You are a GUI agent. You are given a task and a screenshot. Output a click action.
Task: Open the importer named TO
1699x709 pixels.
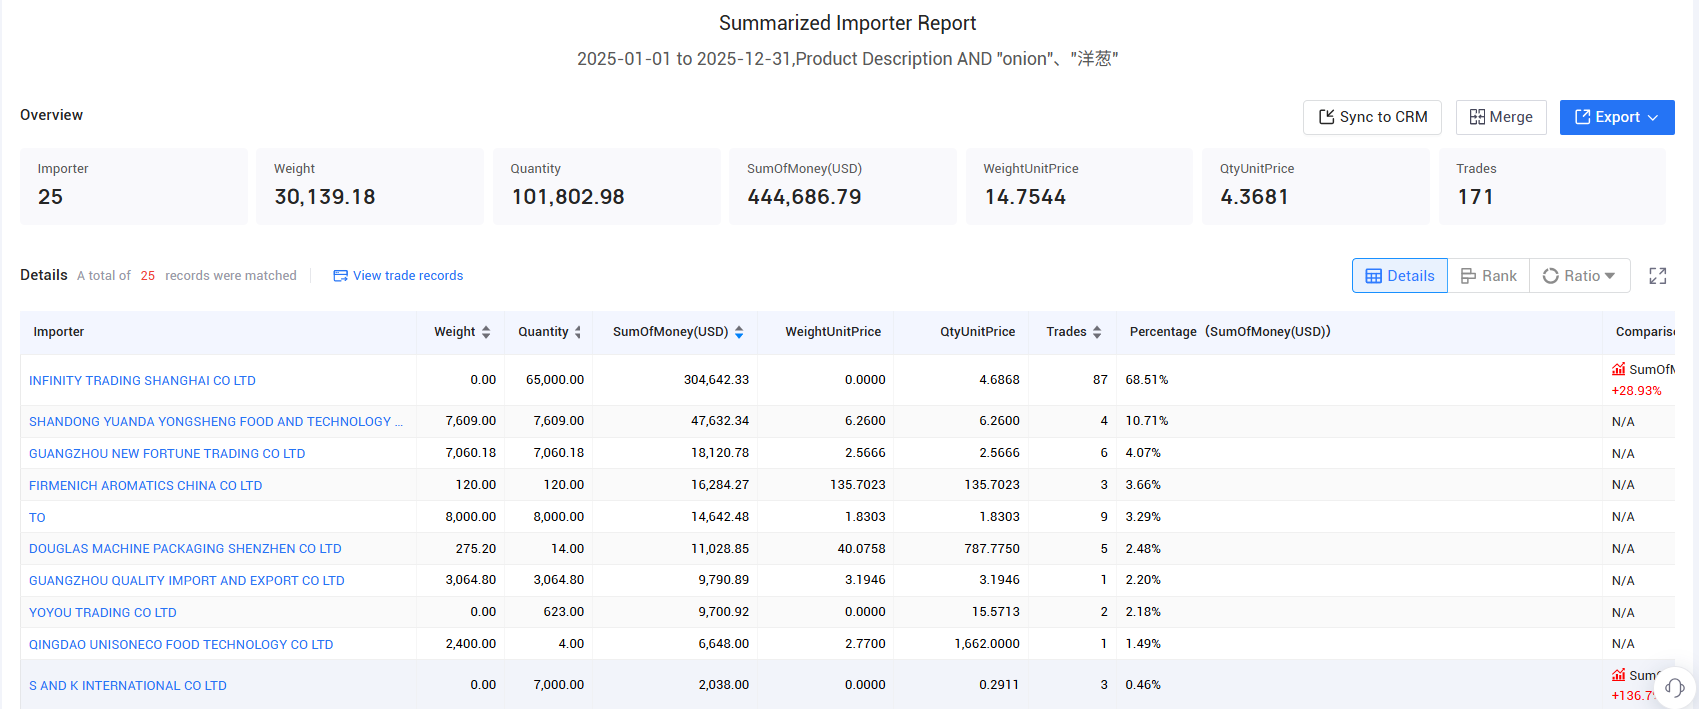coord(37,518)
